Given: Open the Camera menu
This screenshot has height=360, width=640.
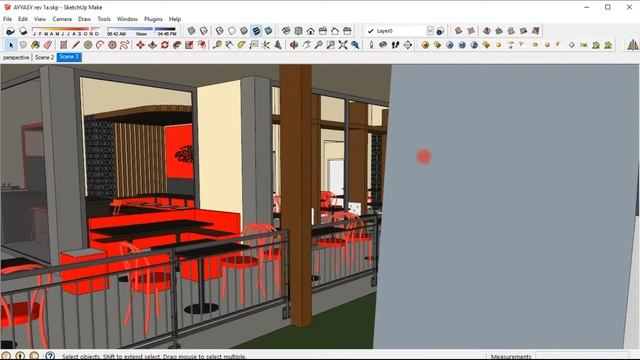Looking at the screenshot, I should [x=62, y=19].
